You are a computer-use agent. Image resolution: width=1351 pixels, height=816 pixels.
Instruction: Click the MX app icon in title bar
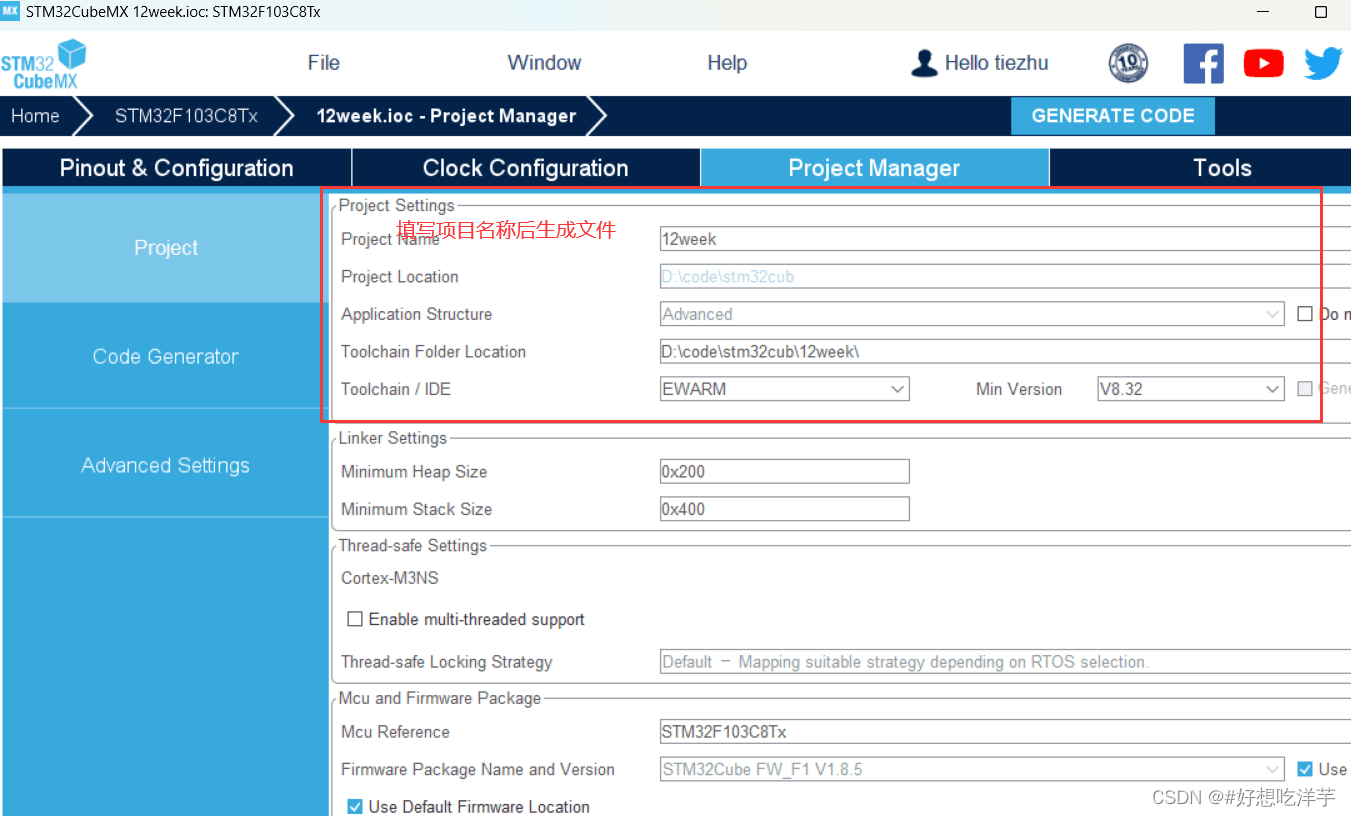pyautogui.click(x=10, y=12)
